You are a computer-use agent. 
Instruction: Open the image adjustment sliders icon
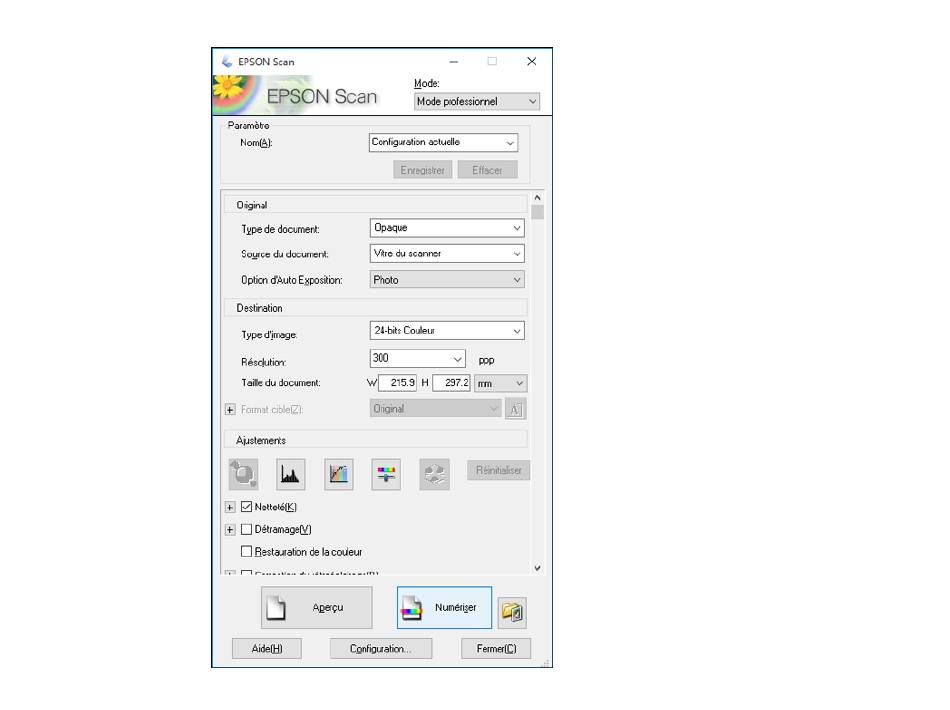point(387,474)
